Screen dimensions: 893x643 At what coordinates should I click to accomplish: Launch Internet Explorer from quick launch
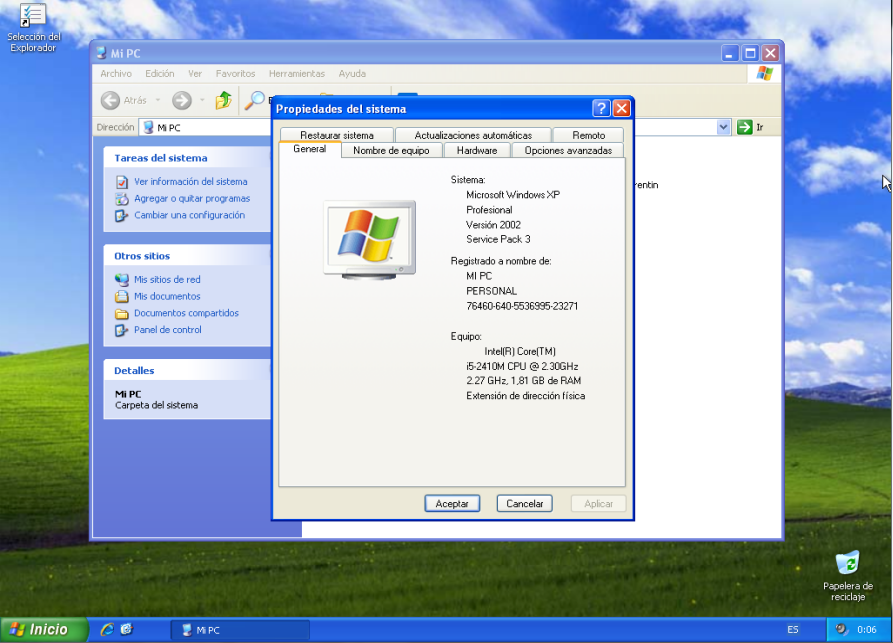pos(106,629)
